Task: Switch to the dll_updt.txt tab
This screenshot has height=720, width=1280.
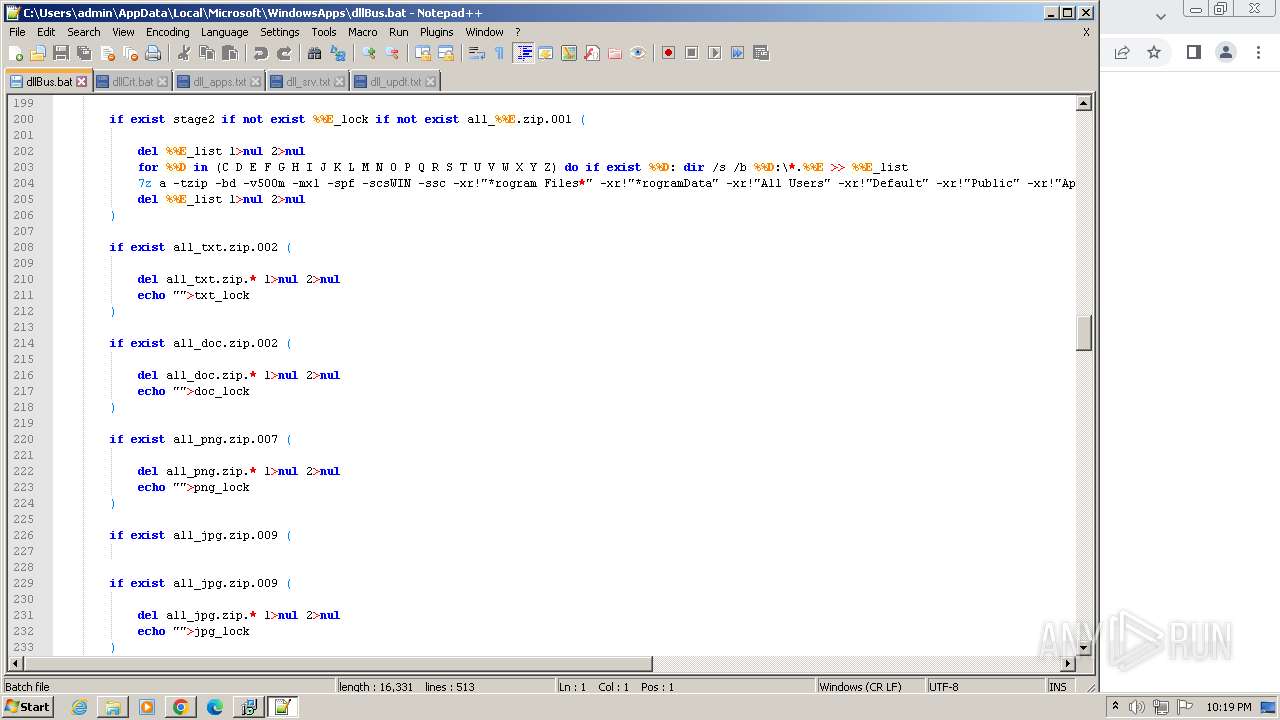Action: (395, 82)
